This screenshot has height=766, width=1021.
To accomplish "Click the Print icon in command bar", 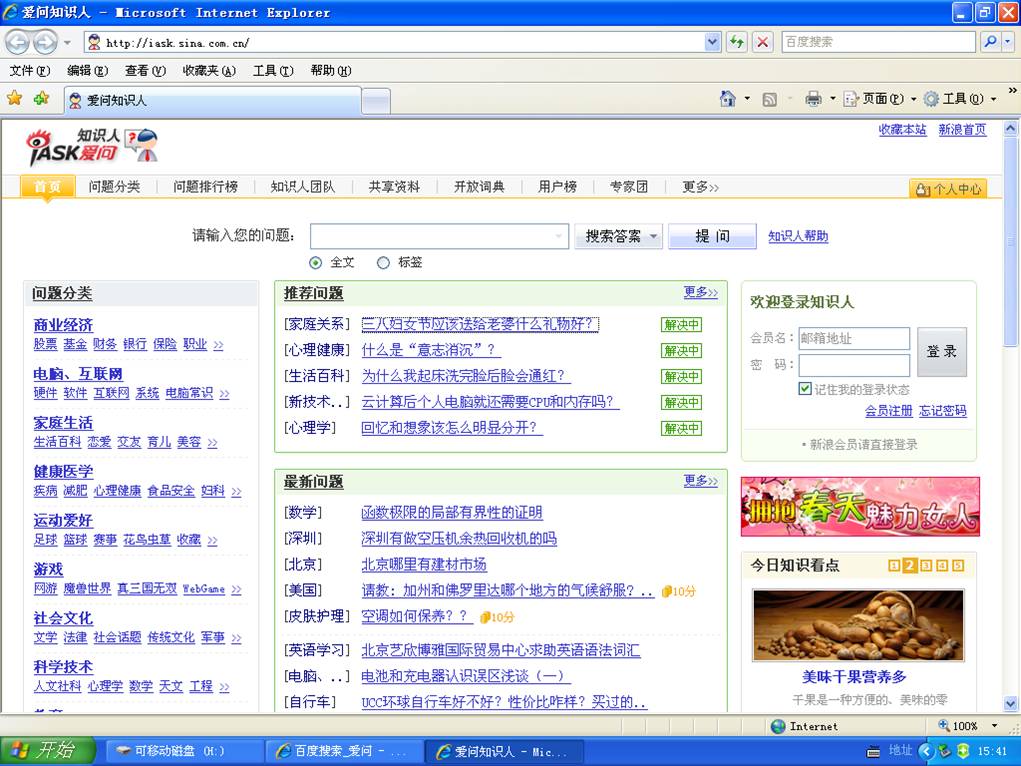I will point(813,99).
